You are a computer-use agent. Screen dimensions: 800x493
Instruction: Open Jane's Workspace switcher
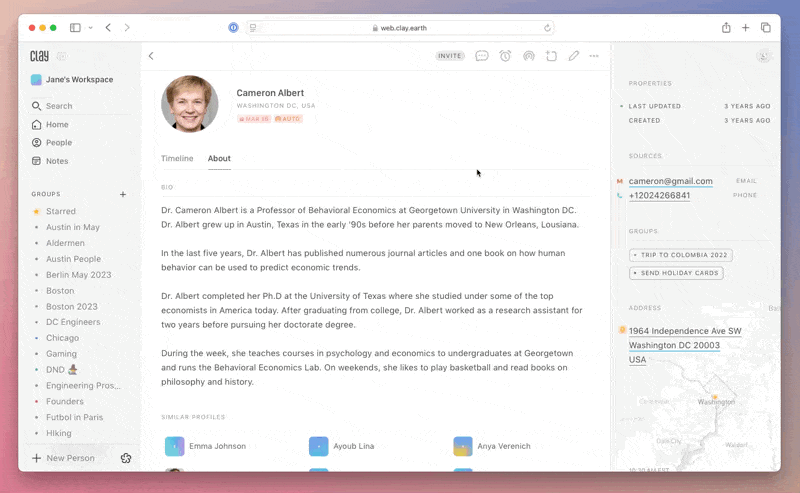click(72, 80)
